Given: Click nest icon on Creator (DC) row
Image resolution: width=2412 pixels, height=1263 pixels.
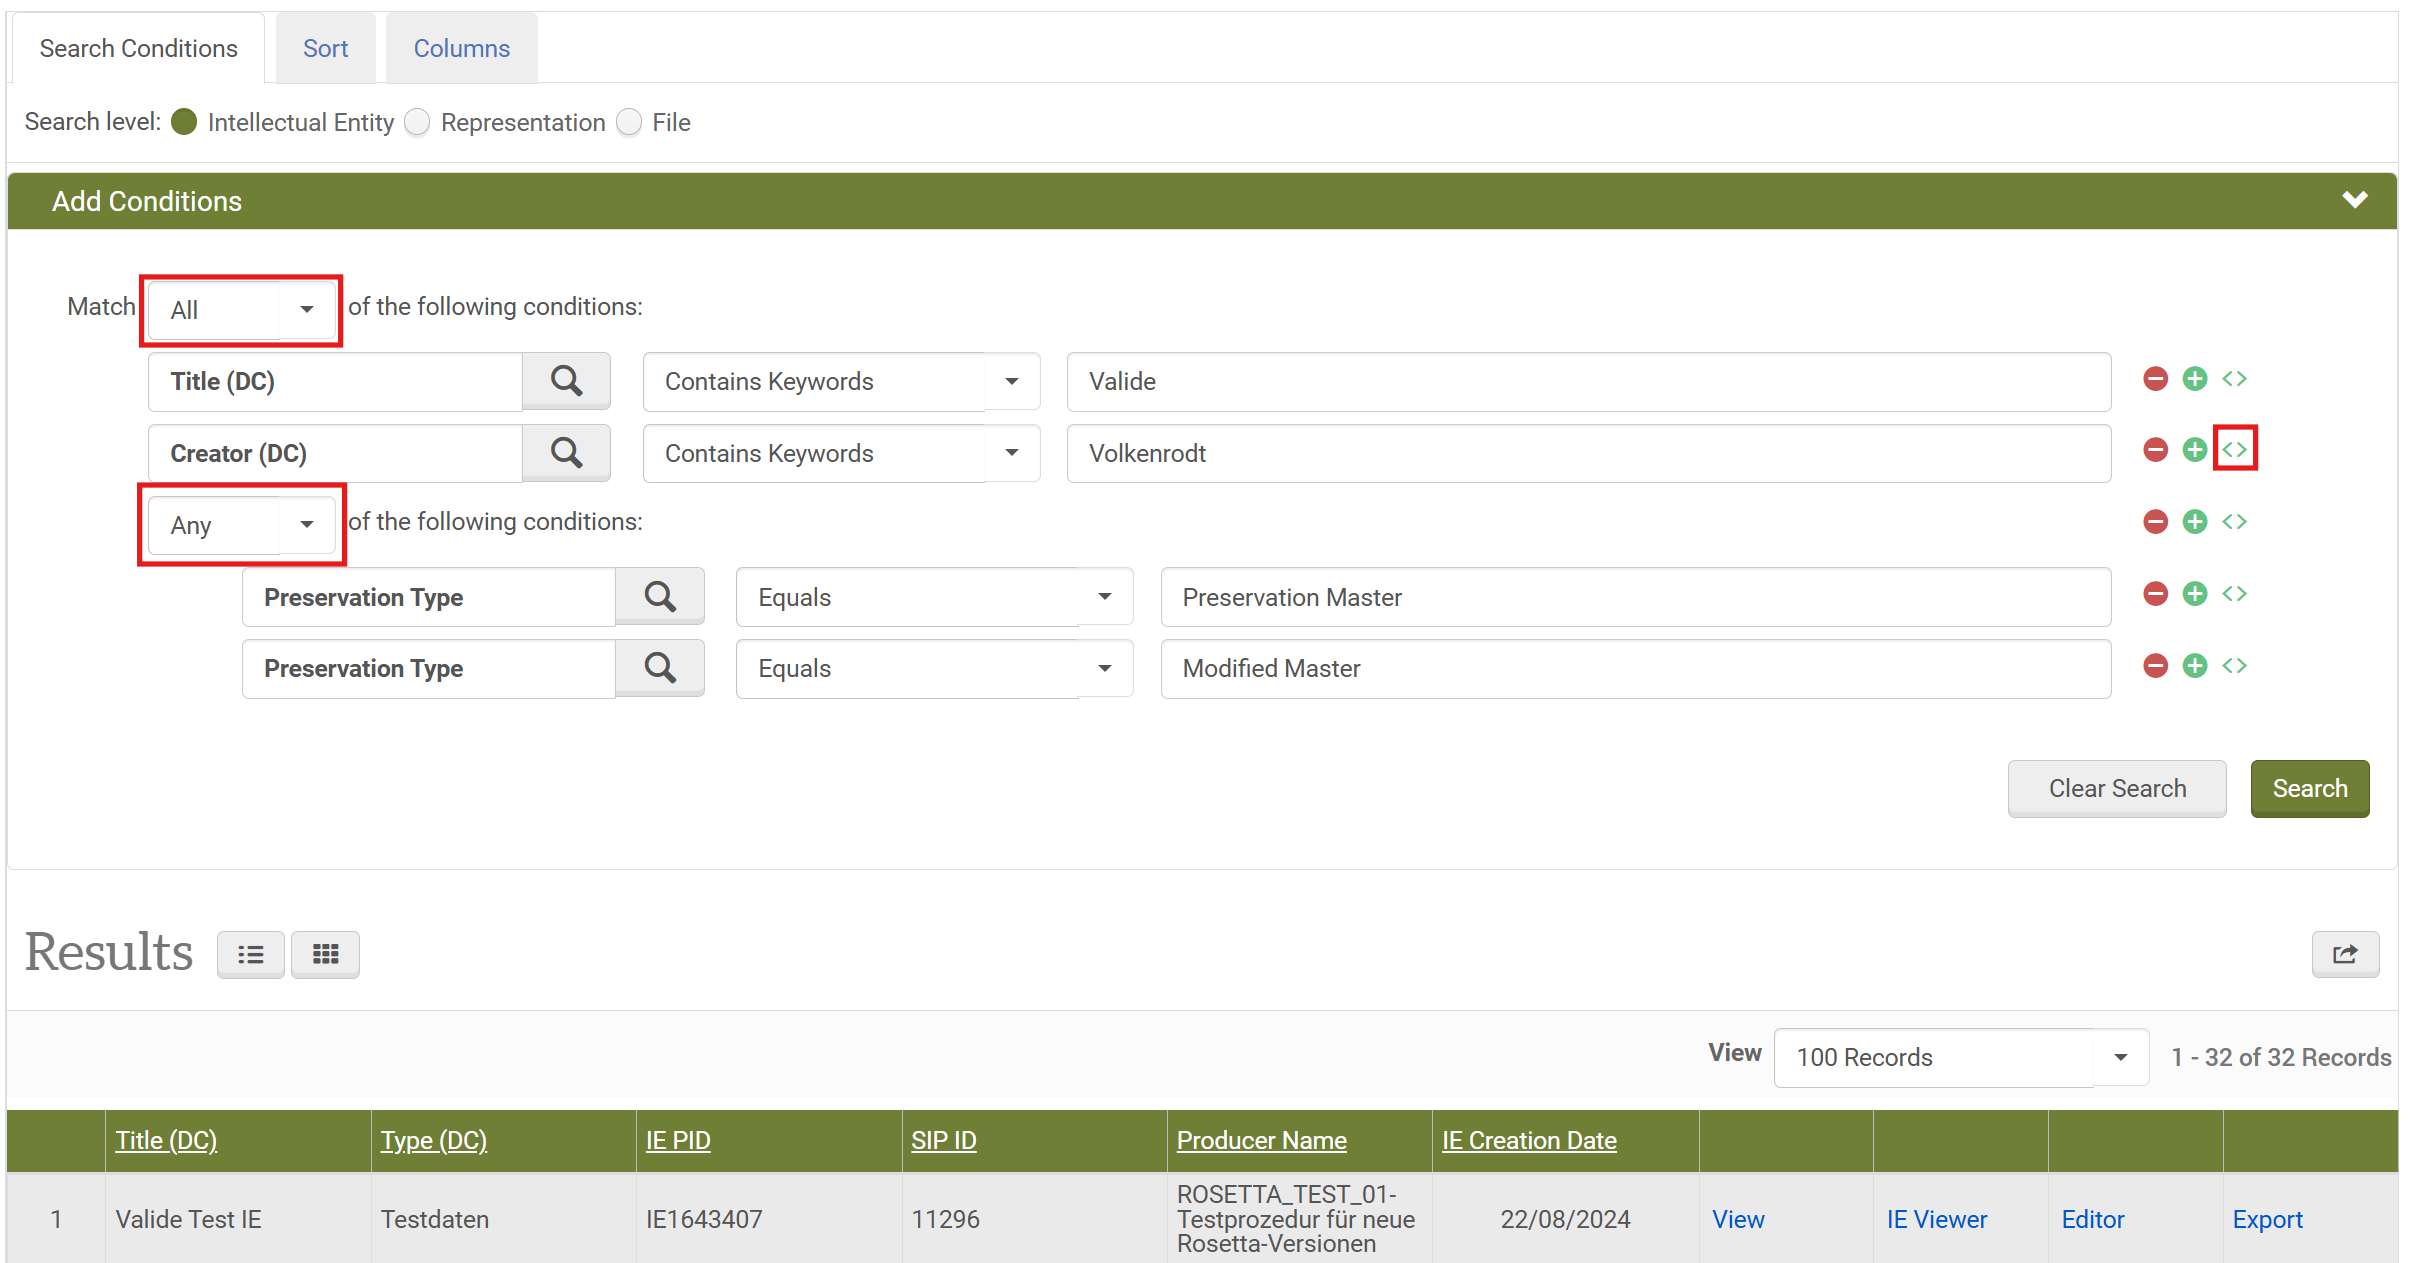Looking at the screenshot, I should click(2235, 450).
